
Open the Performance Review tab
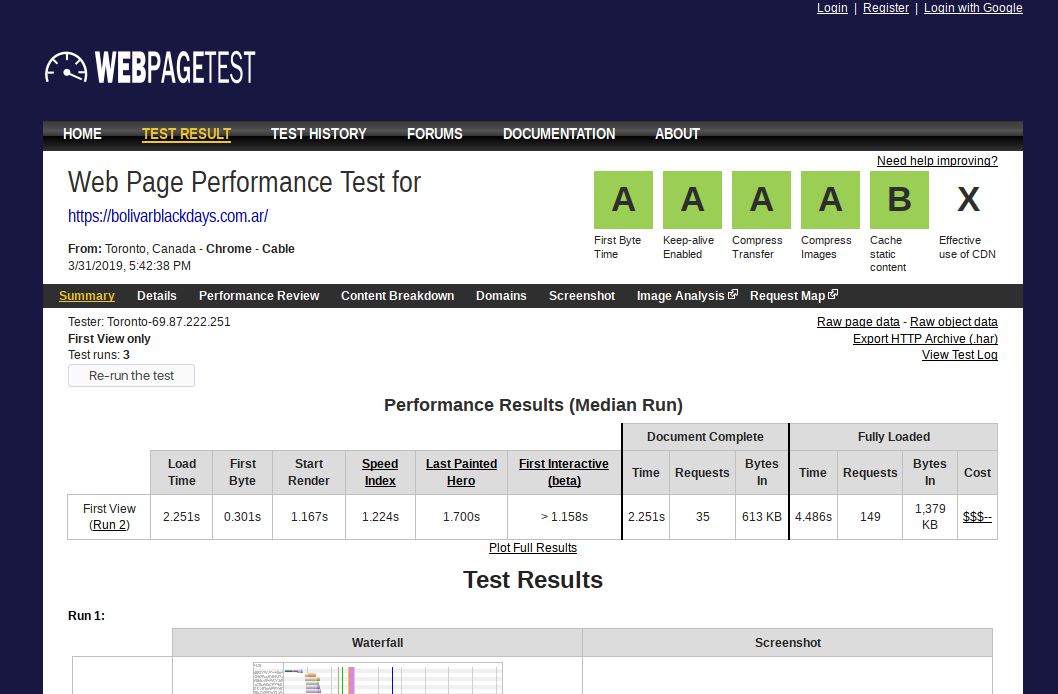click(x=258, y=295)
